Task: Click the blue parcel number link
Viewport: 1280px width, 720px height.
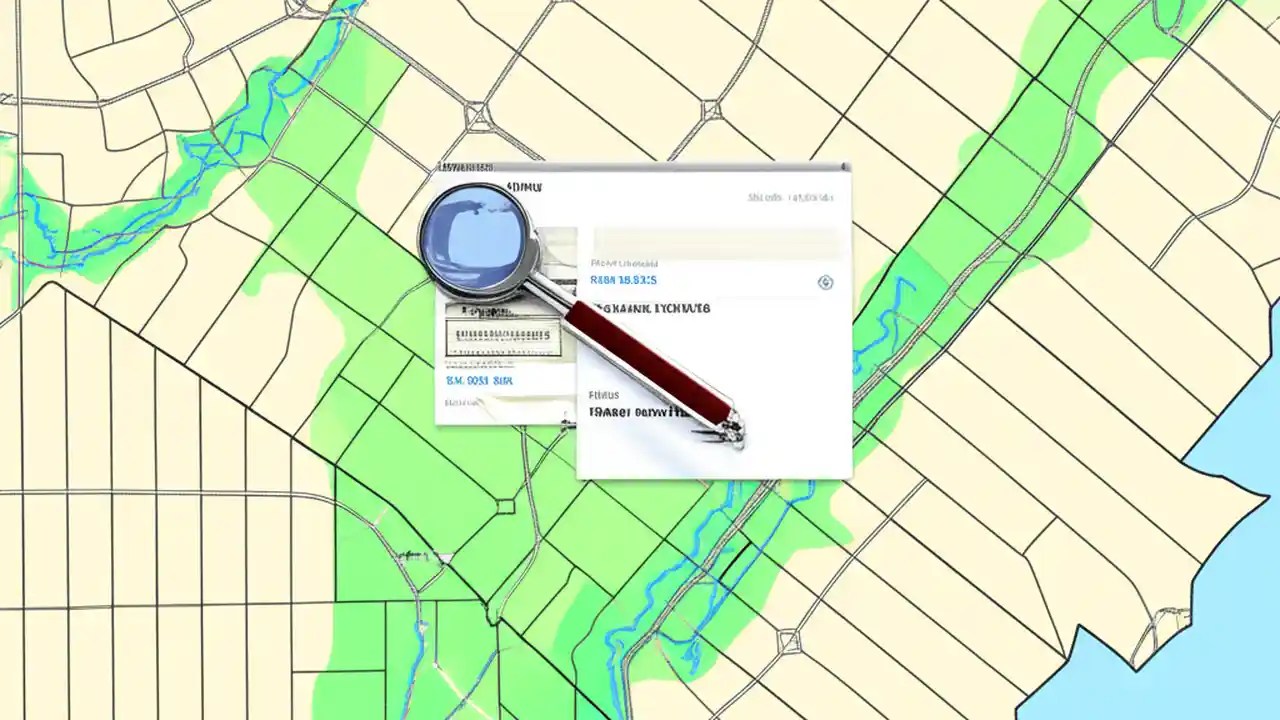Action: click(627, 280)
